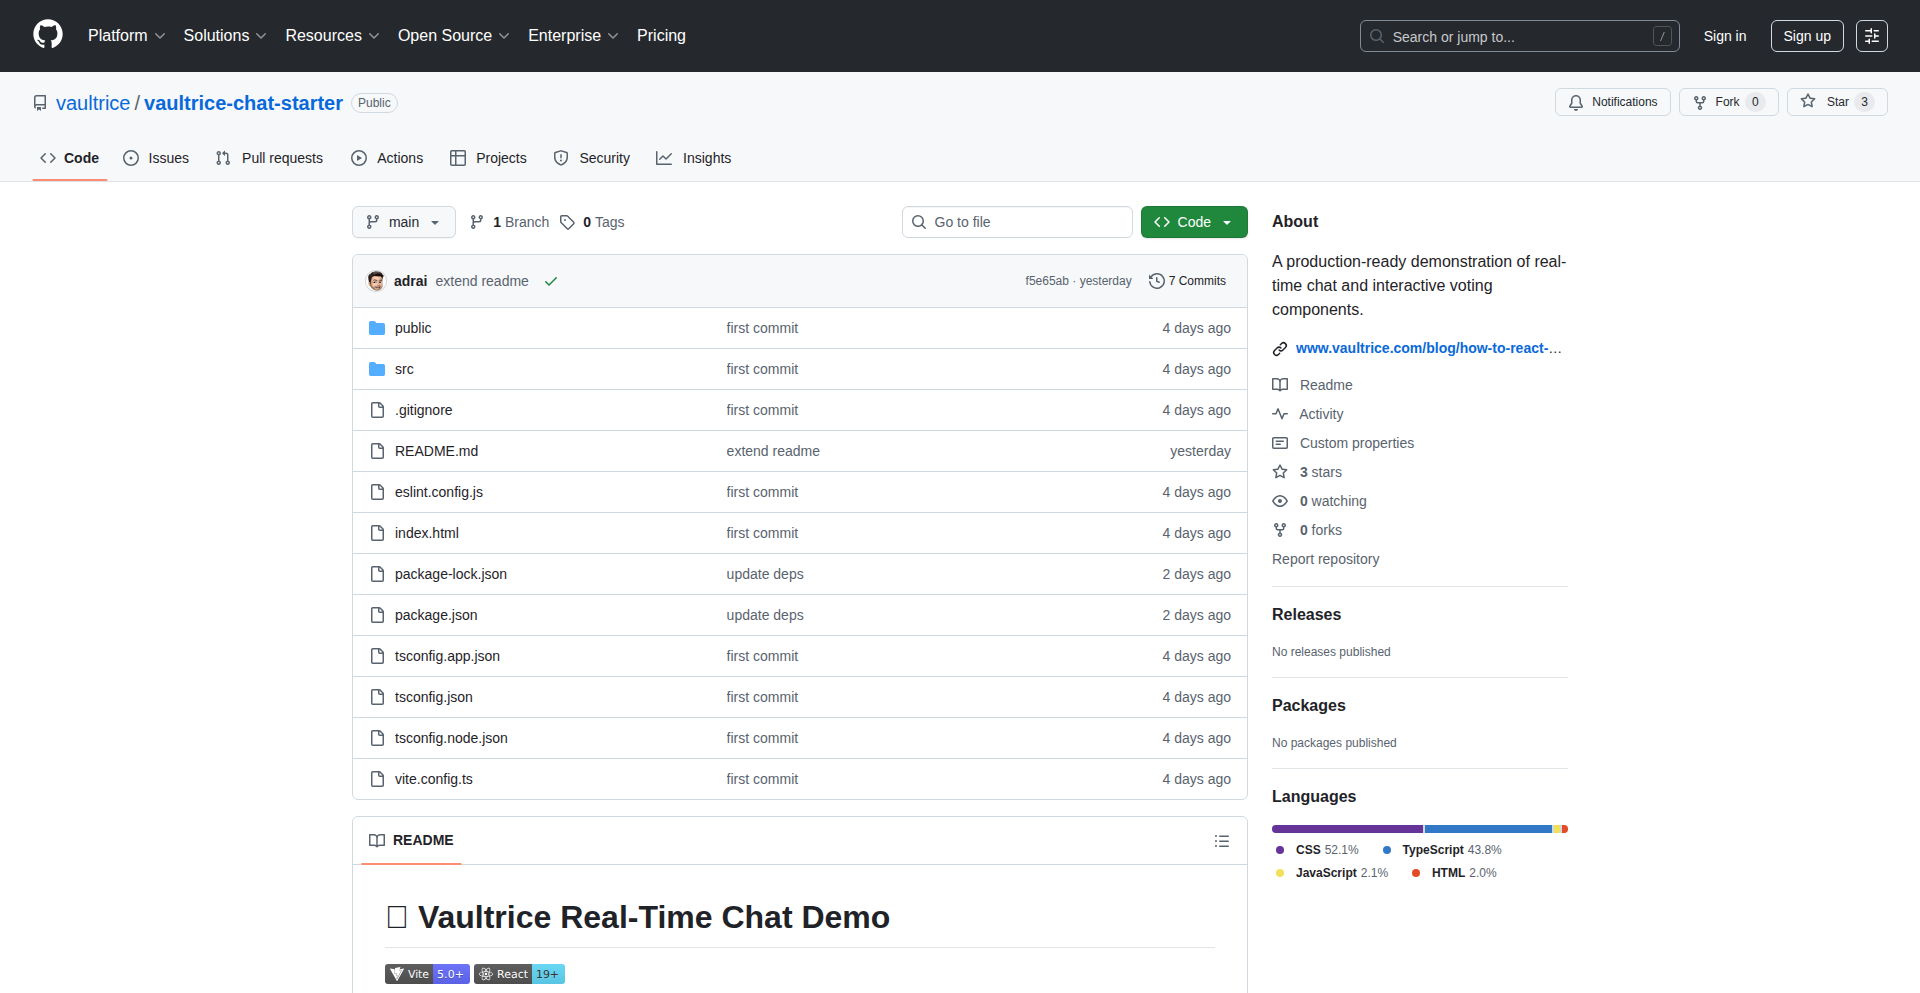The width and height of the screenshot is (1920, 993).
Task: Click the Go to file search field
Action: pyautogui.click(x=1017, y=222)
